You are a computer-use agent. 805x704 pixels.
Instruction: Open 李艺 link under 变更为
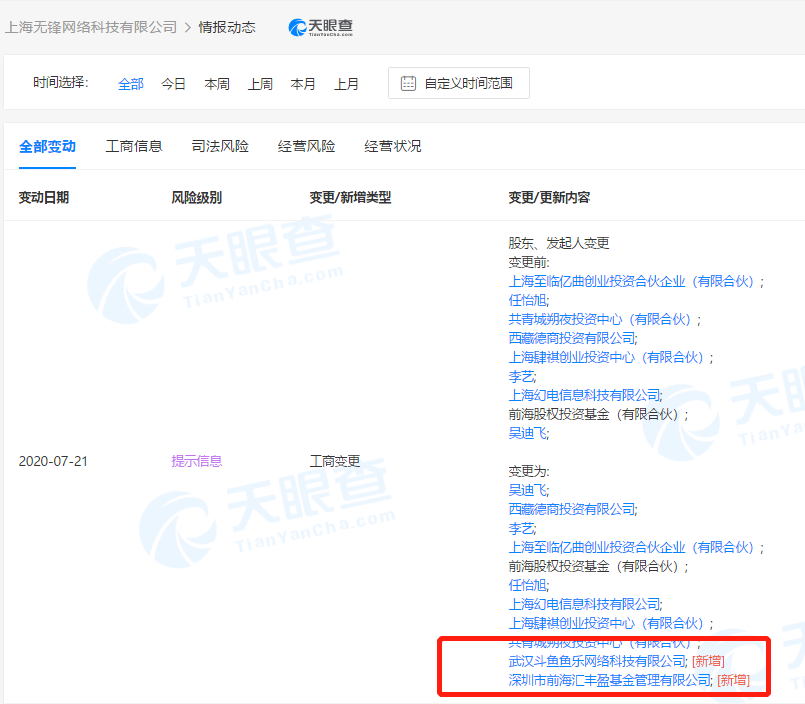point(521,528)
